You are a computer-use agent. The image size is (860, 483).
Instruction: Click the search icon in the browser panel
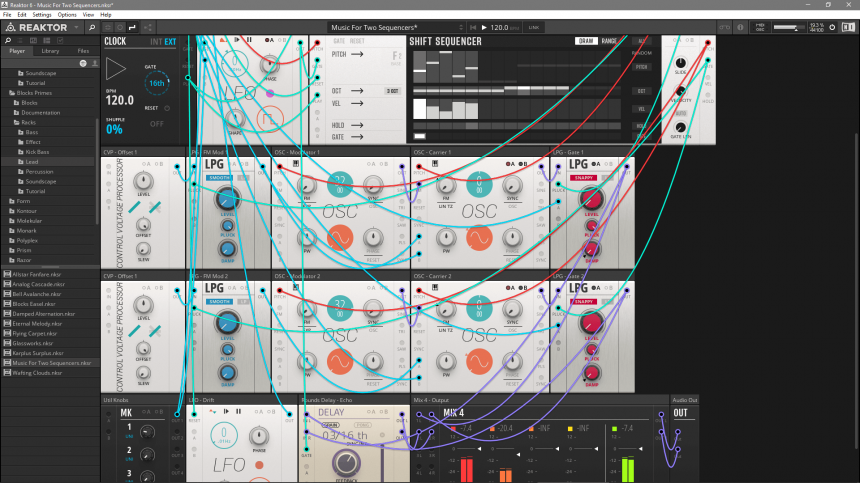[8, 41]
